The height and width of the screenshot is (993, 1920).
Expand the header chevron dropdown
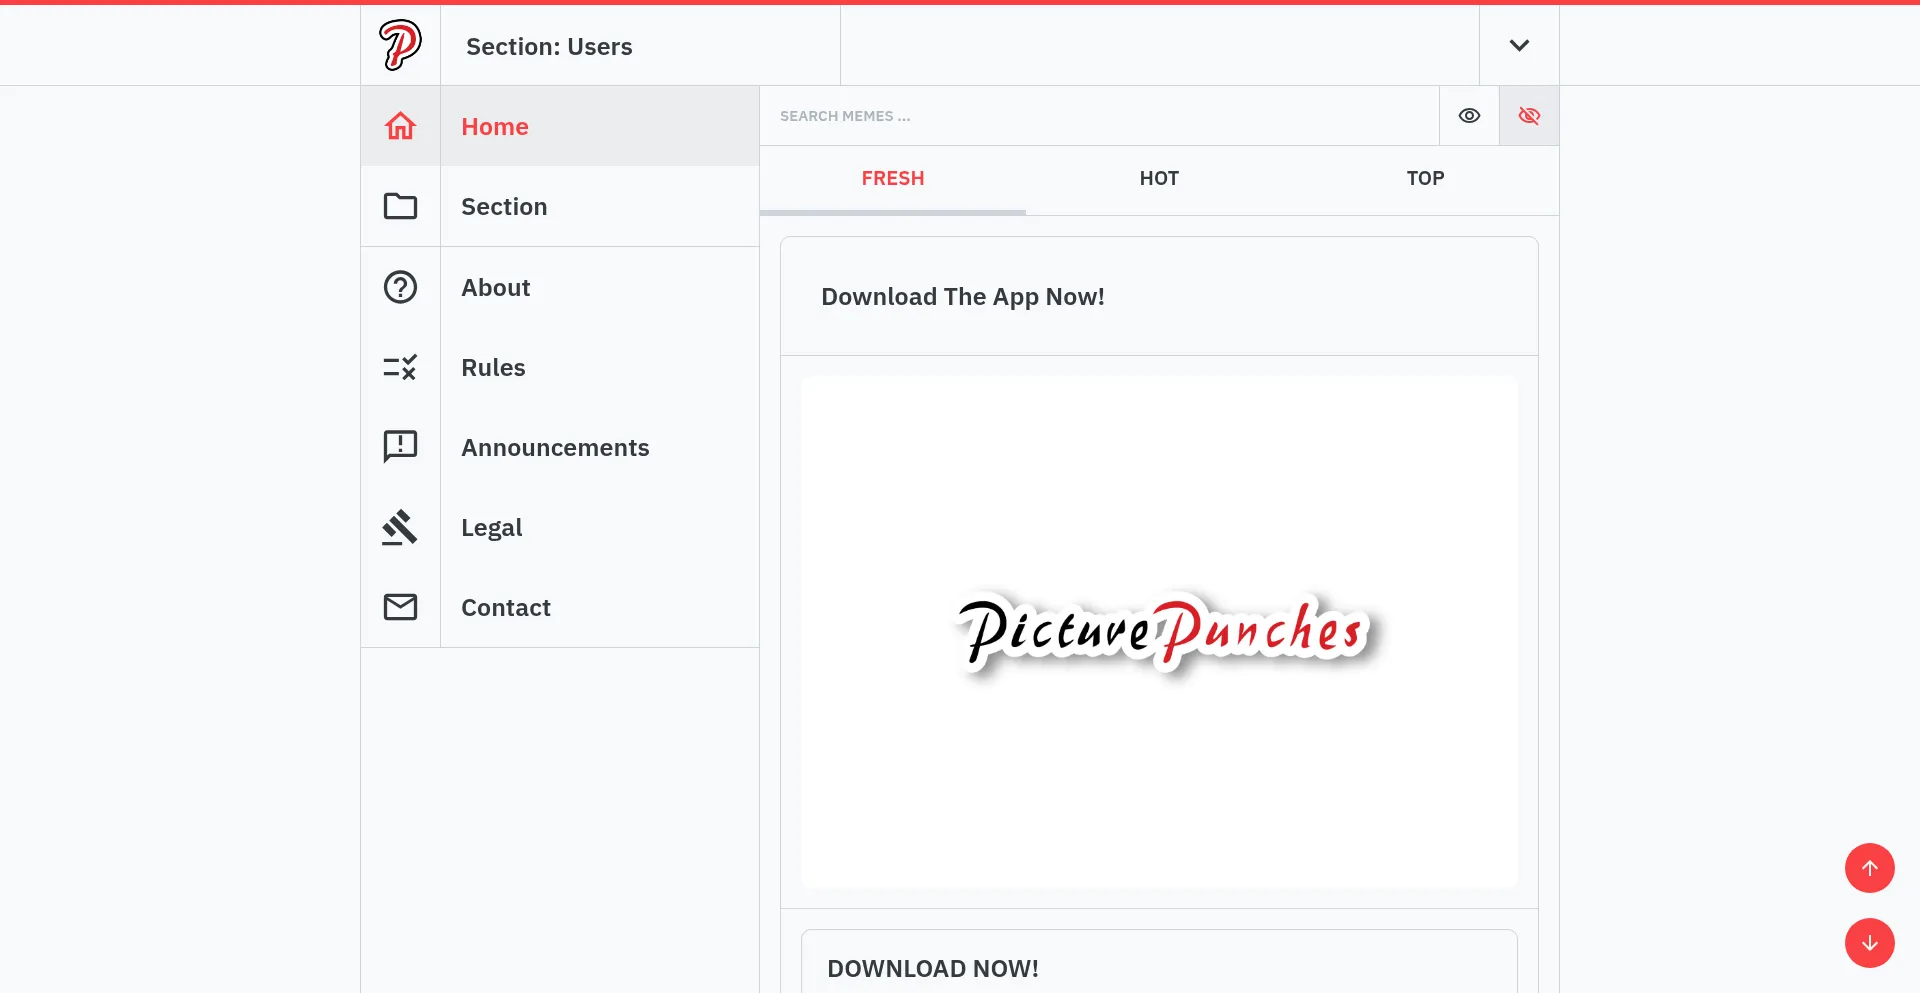1519,45
